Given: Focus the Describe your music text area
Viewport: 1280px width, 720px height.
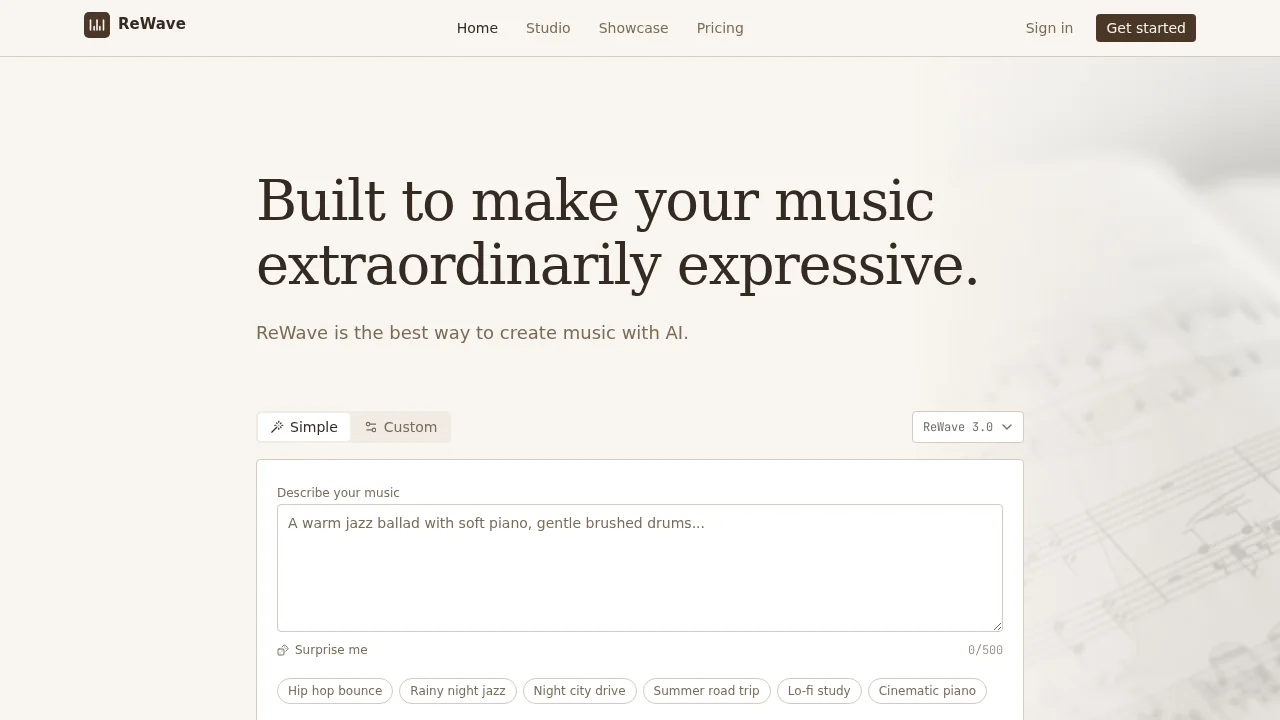Looking at the screenshot, I should click(x=640, y=567).
